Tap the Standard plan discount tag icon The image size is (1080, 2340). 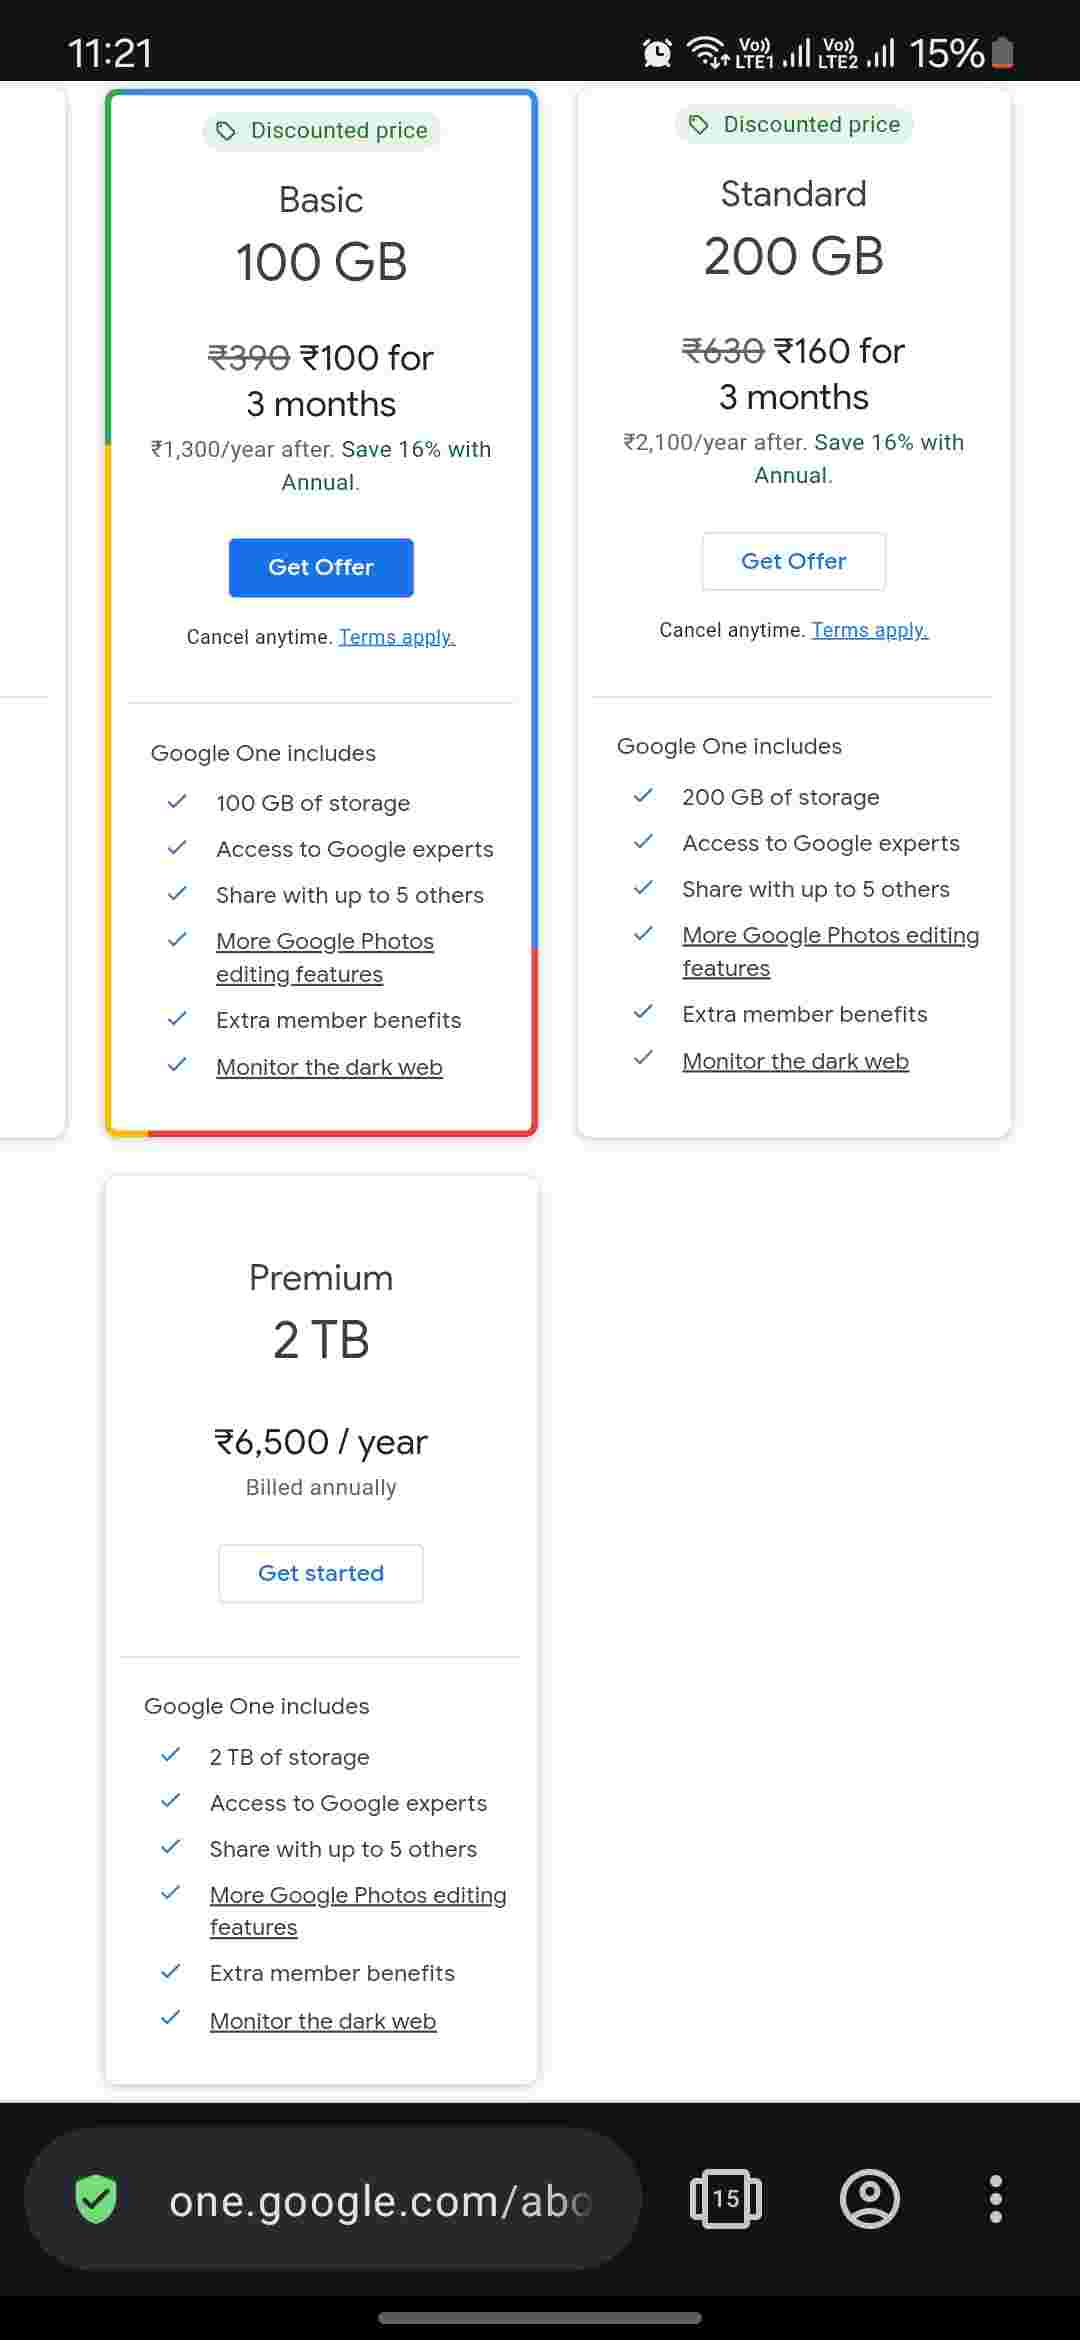tap(700, 125)
